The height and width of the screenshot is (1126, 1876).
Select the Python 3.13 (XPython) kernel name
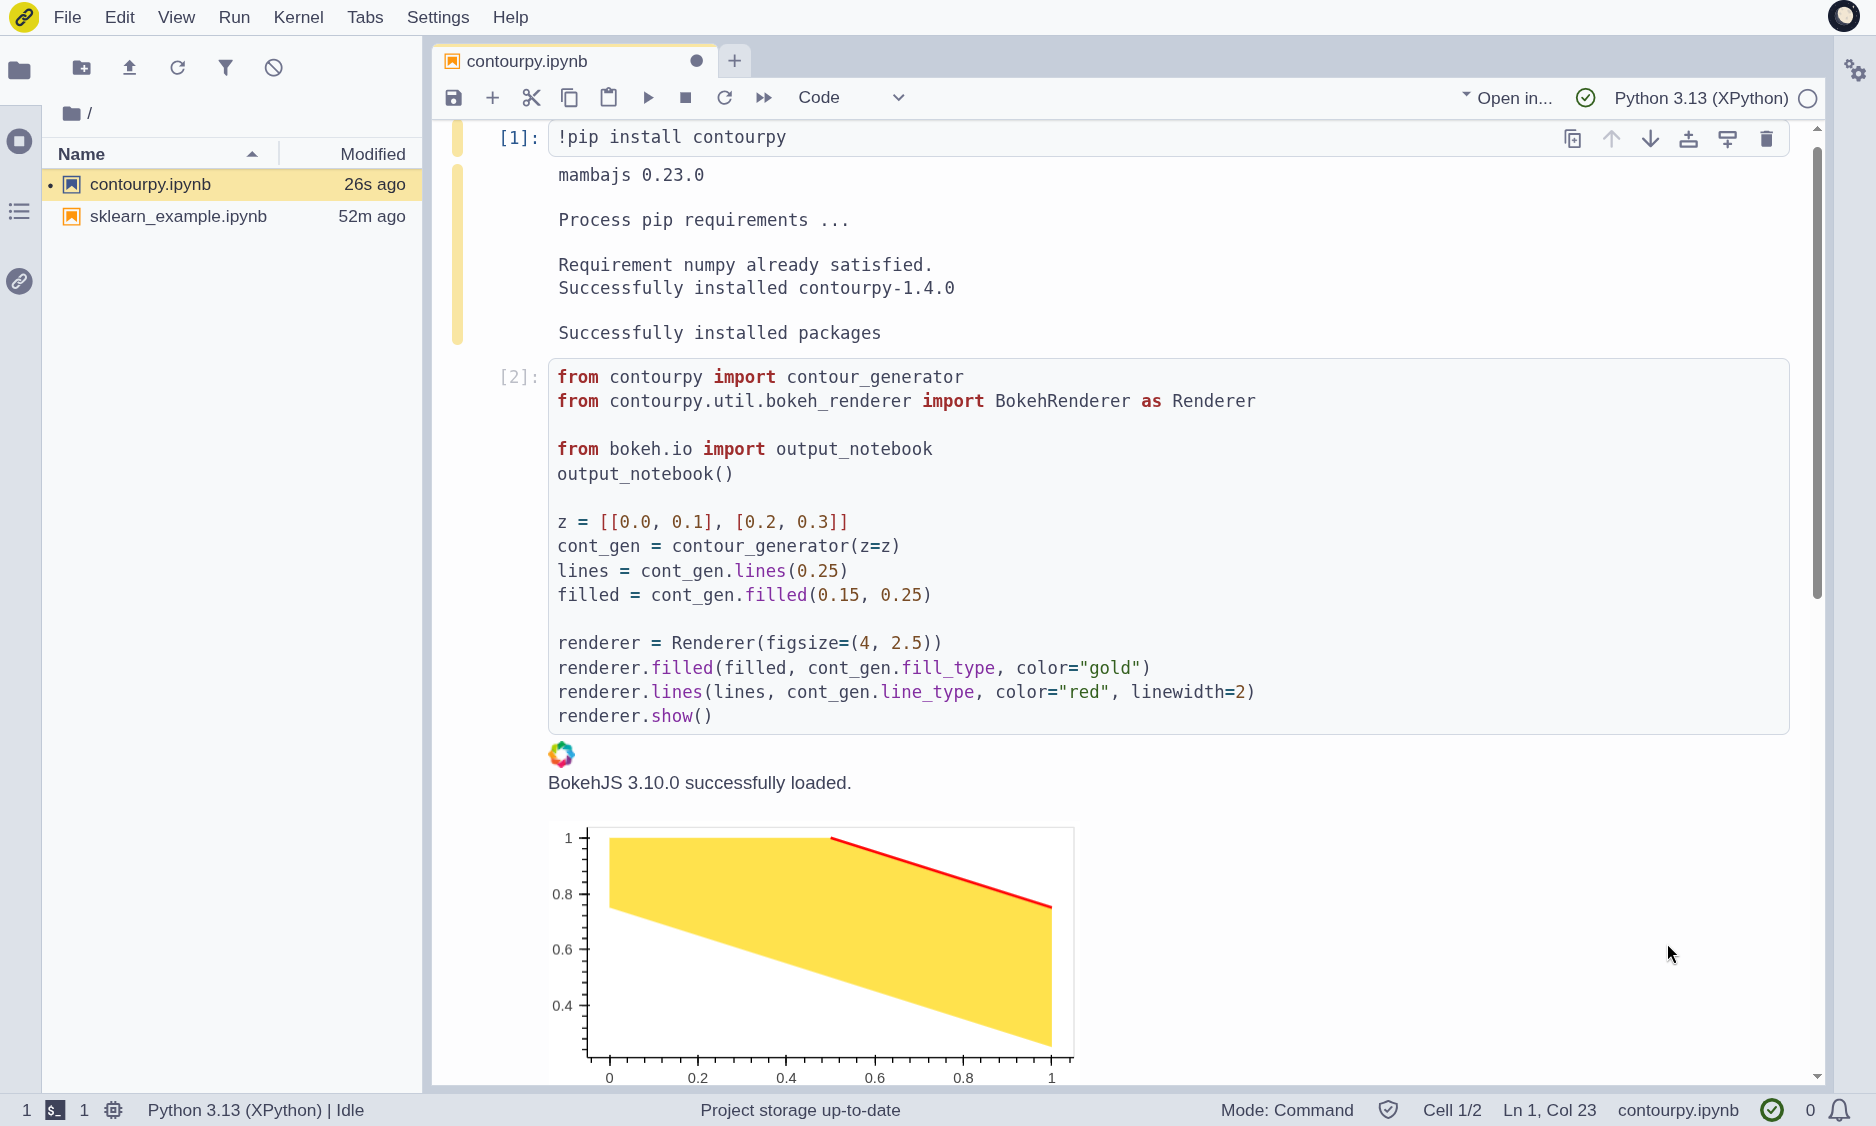[1701, 98]
